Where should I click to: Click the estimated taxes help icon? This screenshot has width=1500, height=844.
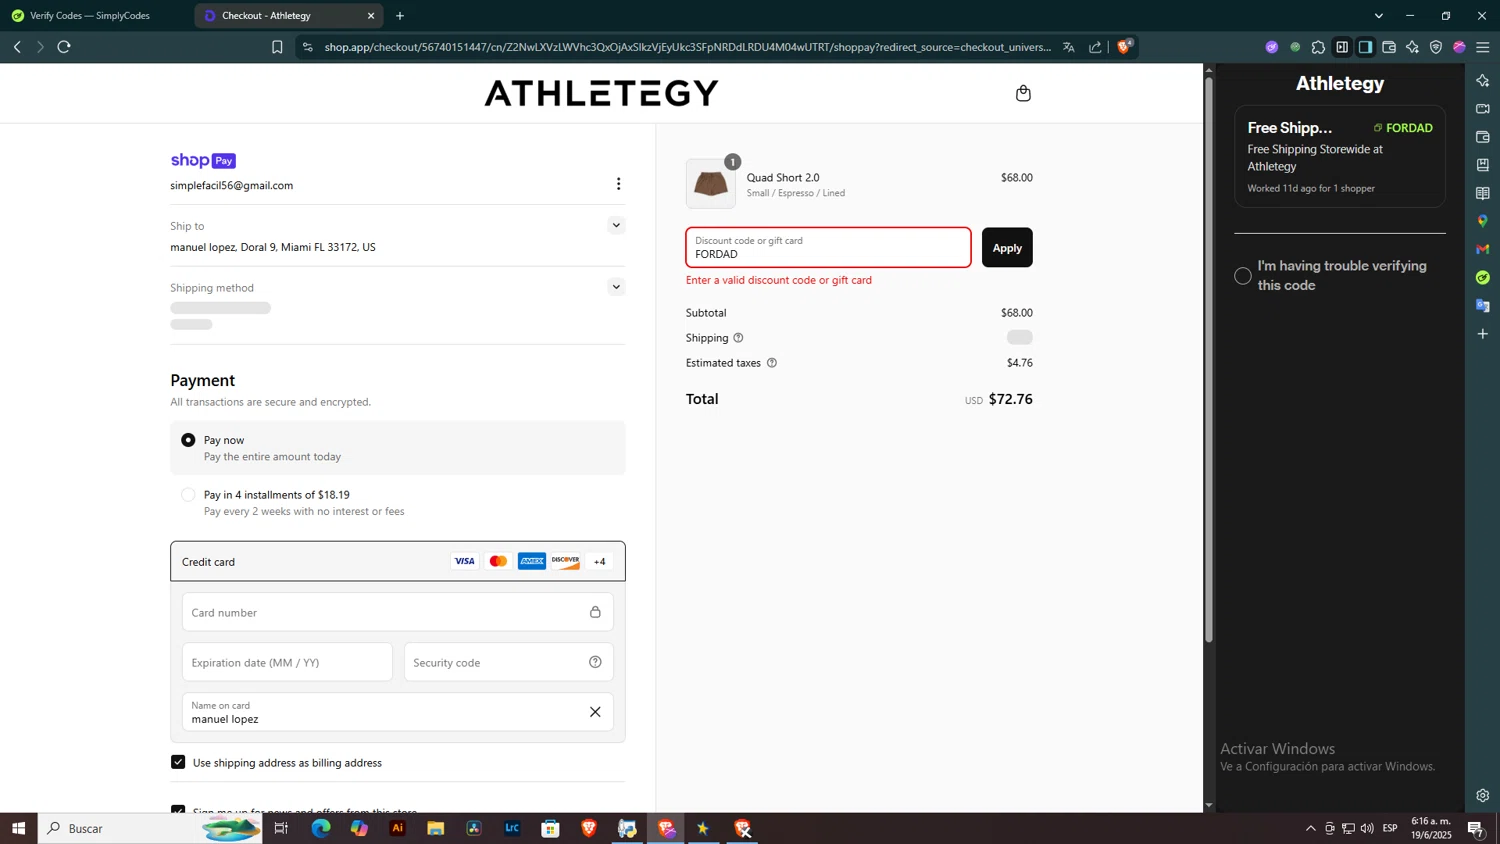(x=771, y=363)
